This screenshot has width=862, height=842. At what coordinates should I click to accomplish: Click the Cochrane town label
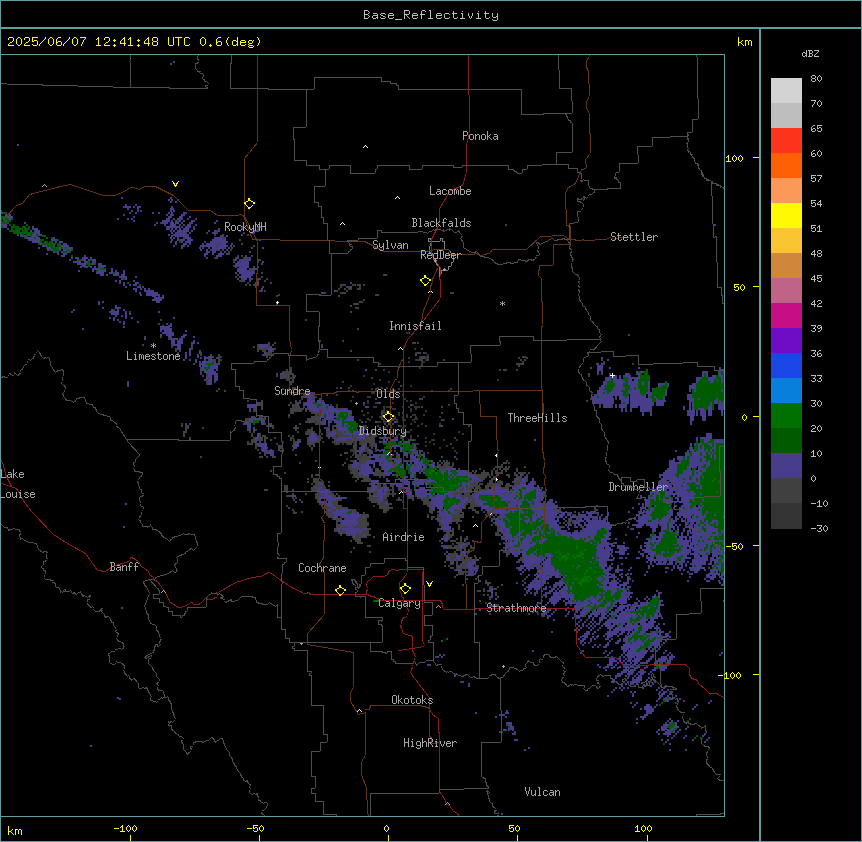[x=322, y=568]
